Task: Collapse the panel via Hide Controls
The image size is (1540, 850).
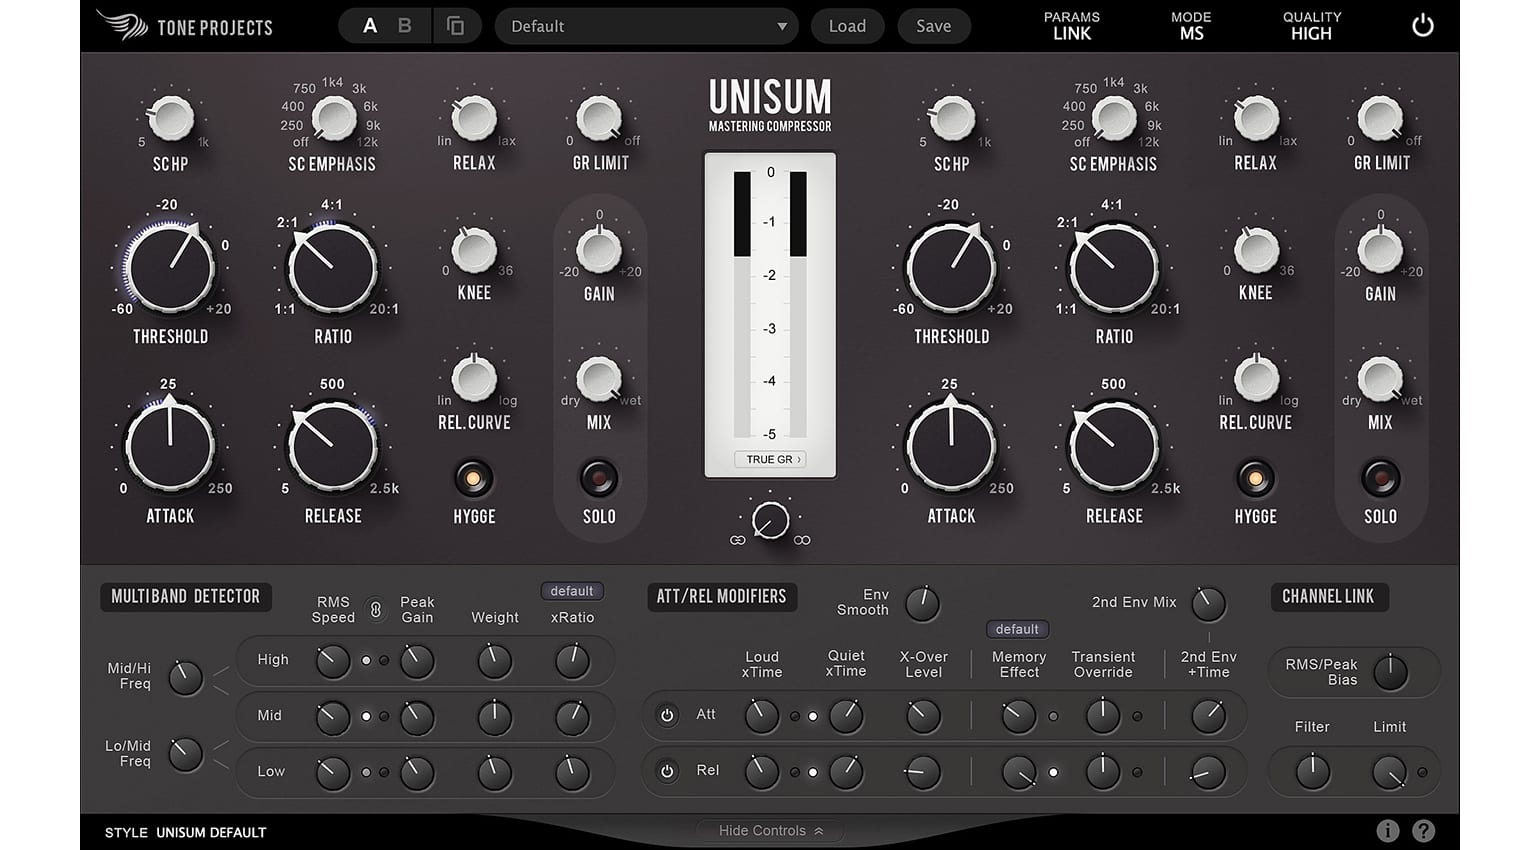Action: [770, 830]
